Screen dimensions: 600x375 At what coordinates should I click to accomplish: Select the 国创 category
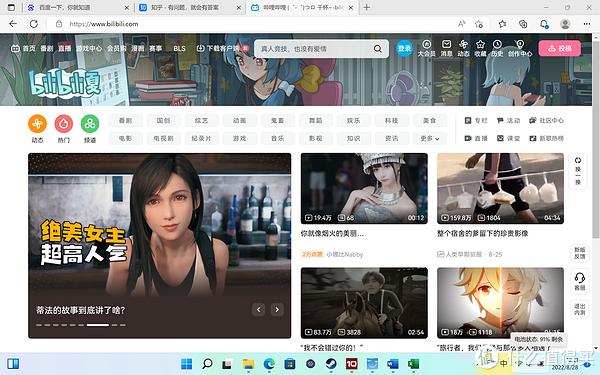tap(163, 121)
